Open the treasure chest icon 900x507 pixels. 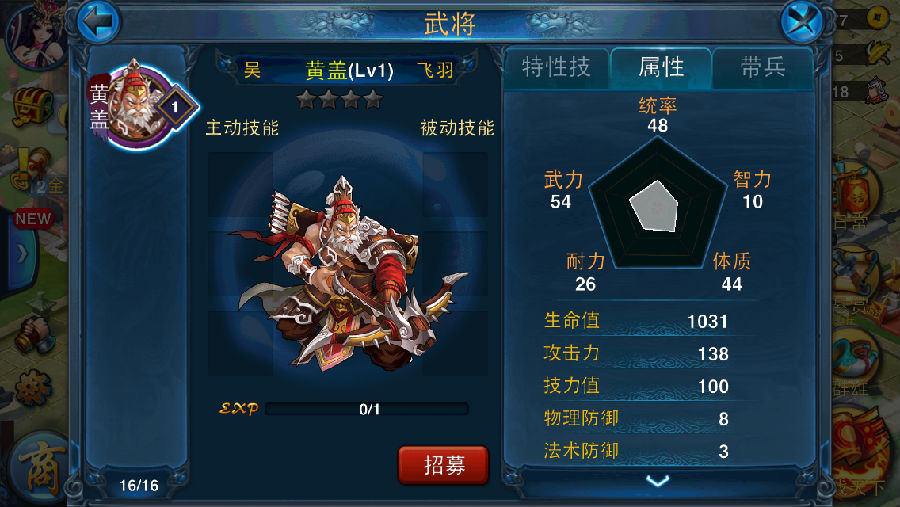click(x=33, y=106)
